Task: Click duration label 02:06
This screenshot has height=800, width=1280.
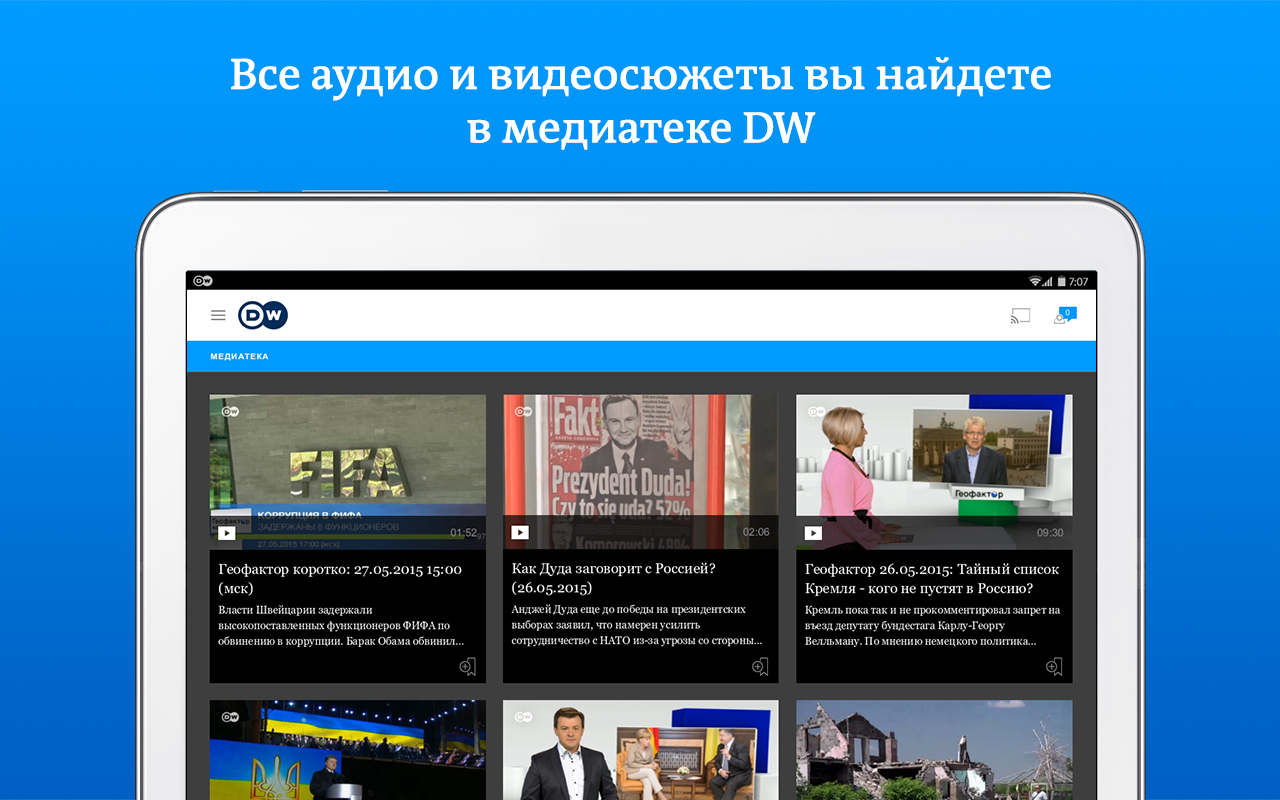Action: tap(756, 533)
